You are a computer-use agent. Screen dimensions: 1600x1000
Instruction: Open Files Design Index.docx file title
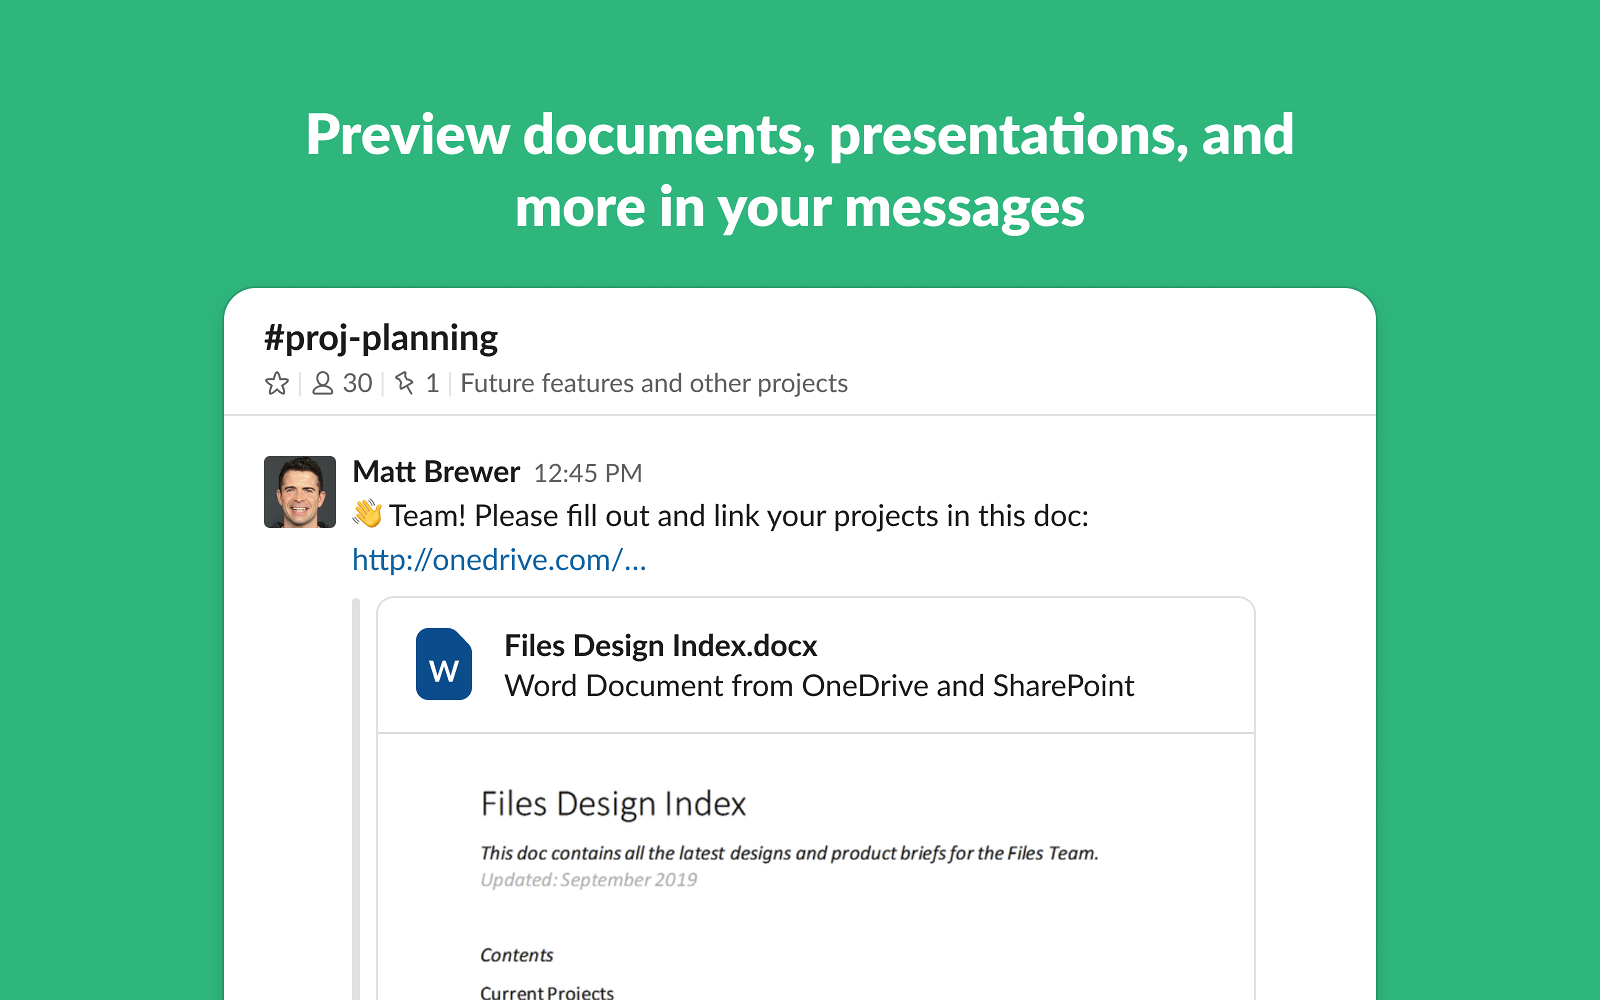coord(660,646)
